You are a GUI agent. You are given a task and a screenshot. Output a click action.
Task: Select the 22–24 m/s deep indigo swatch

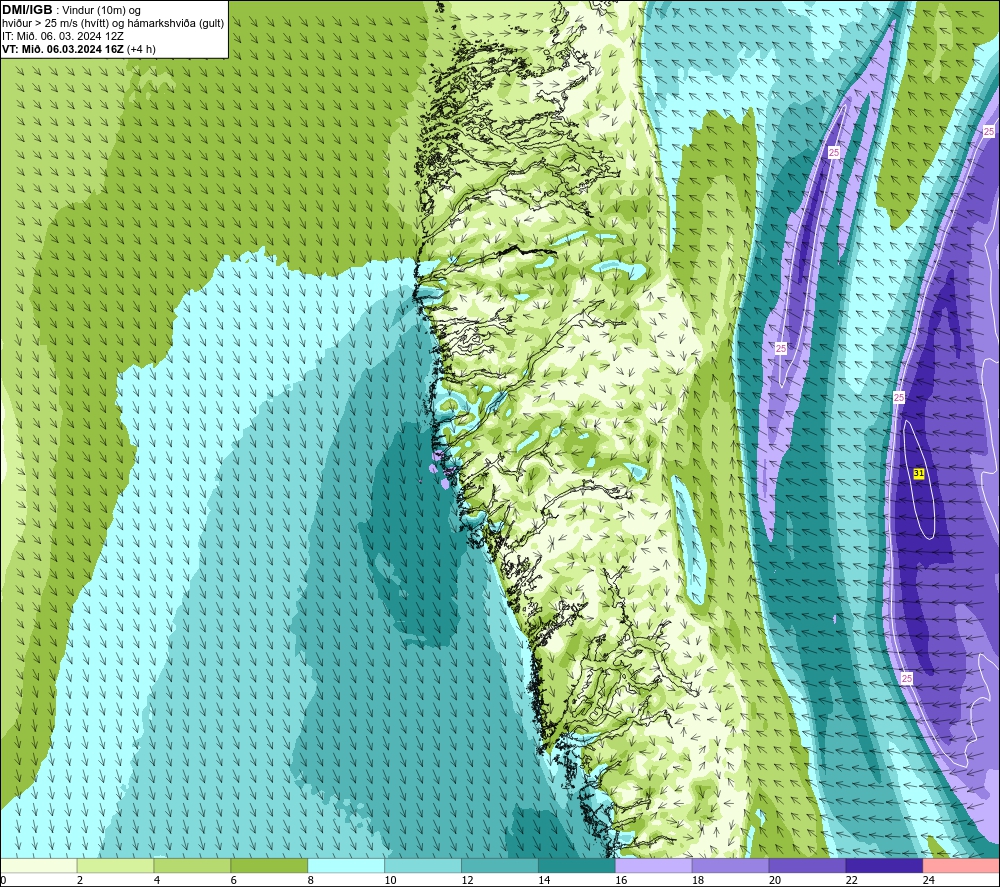tap(884, 865)
